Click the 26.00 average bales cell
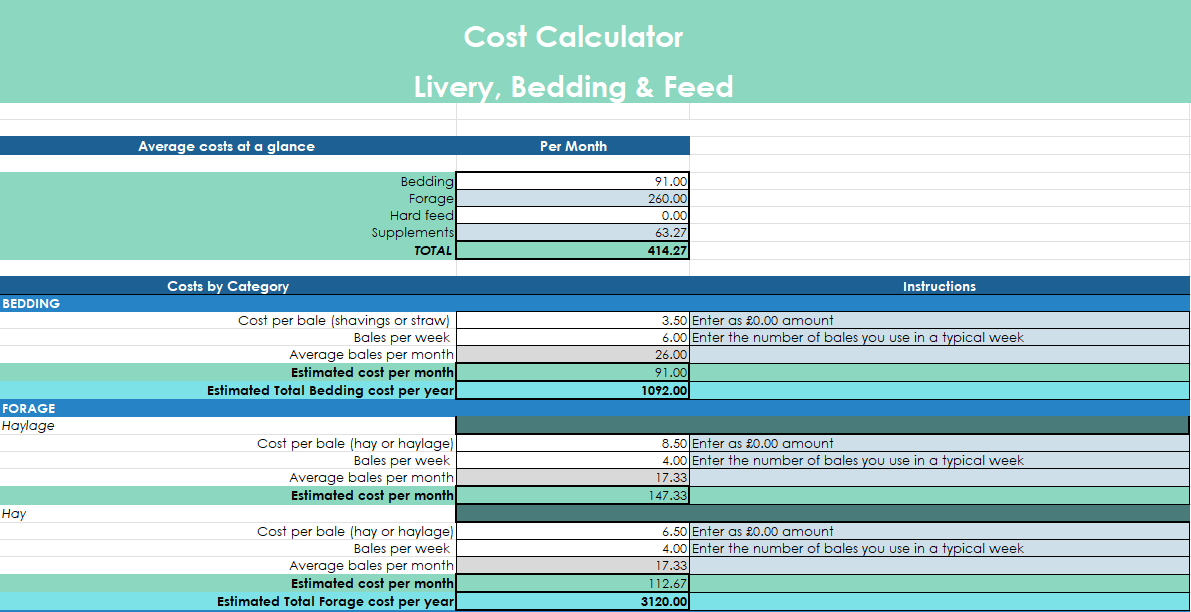 [x=573, y=355]
